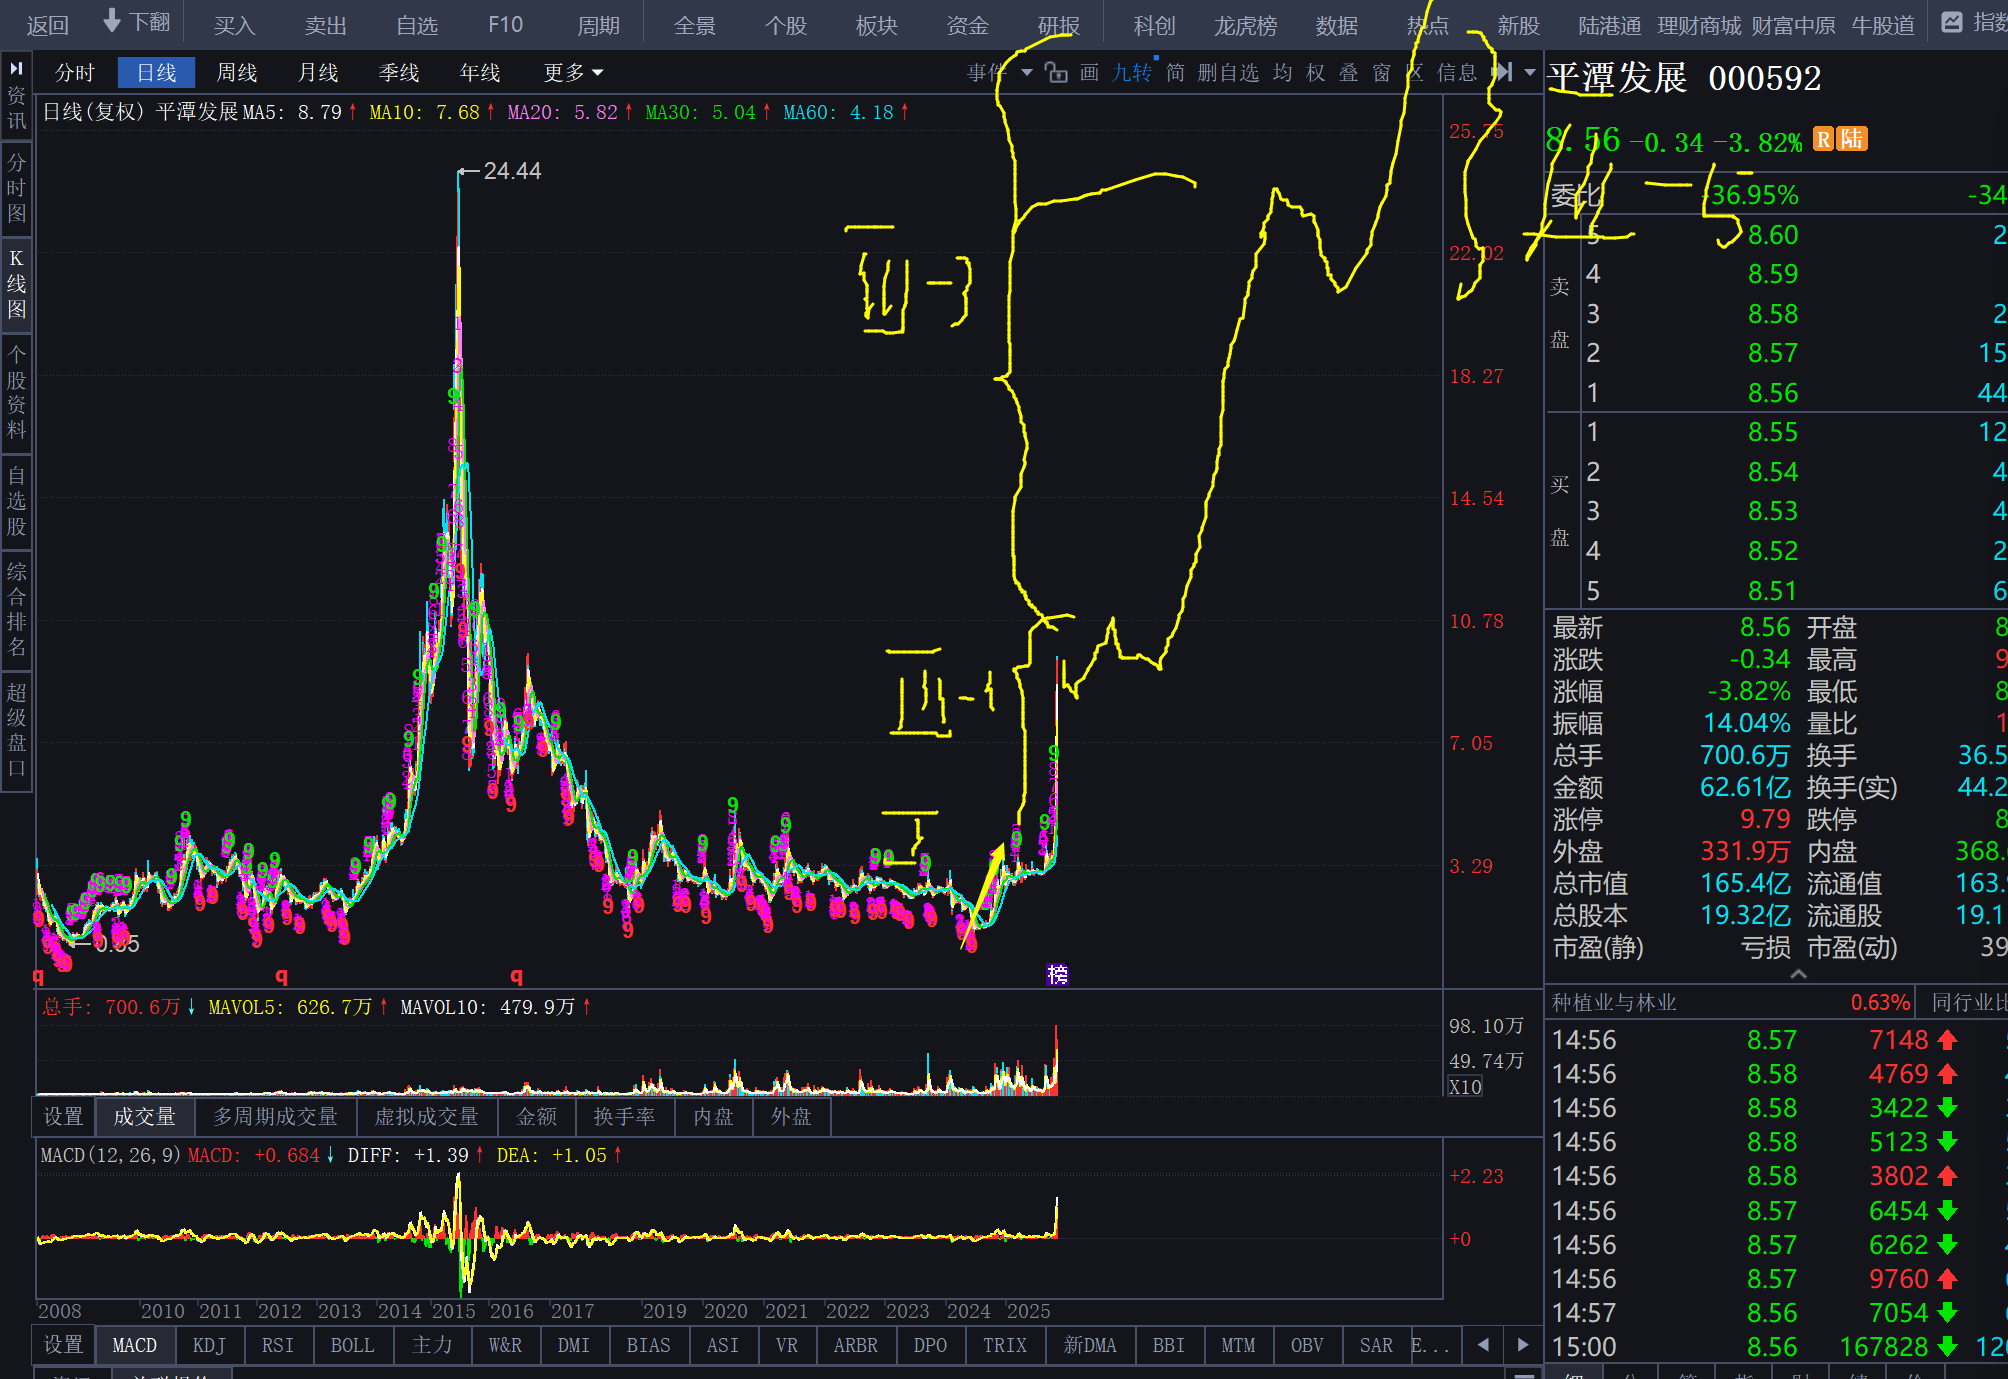2008x1379 pixels.
Task: Click the X10 volume scale control
Action: pyautogui.click(x=1465, y=1087)
